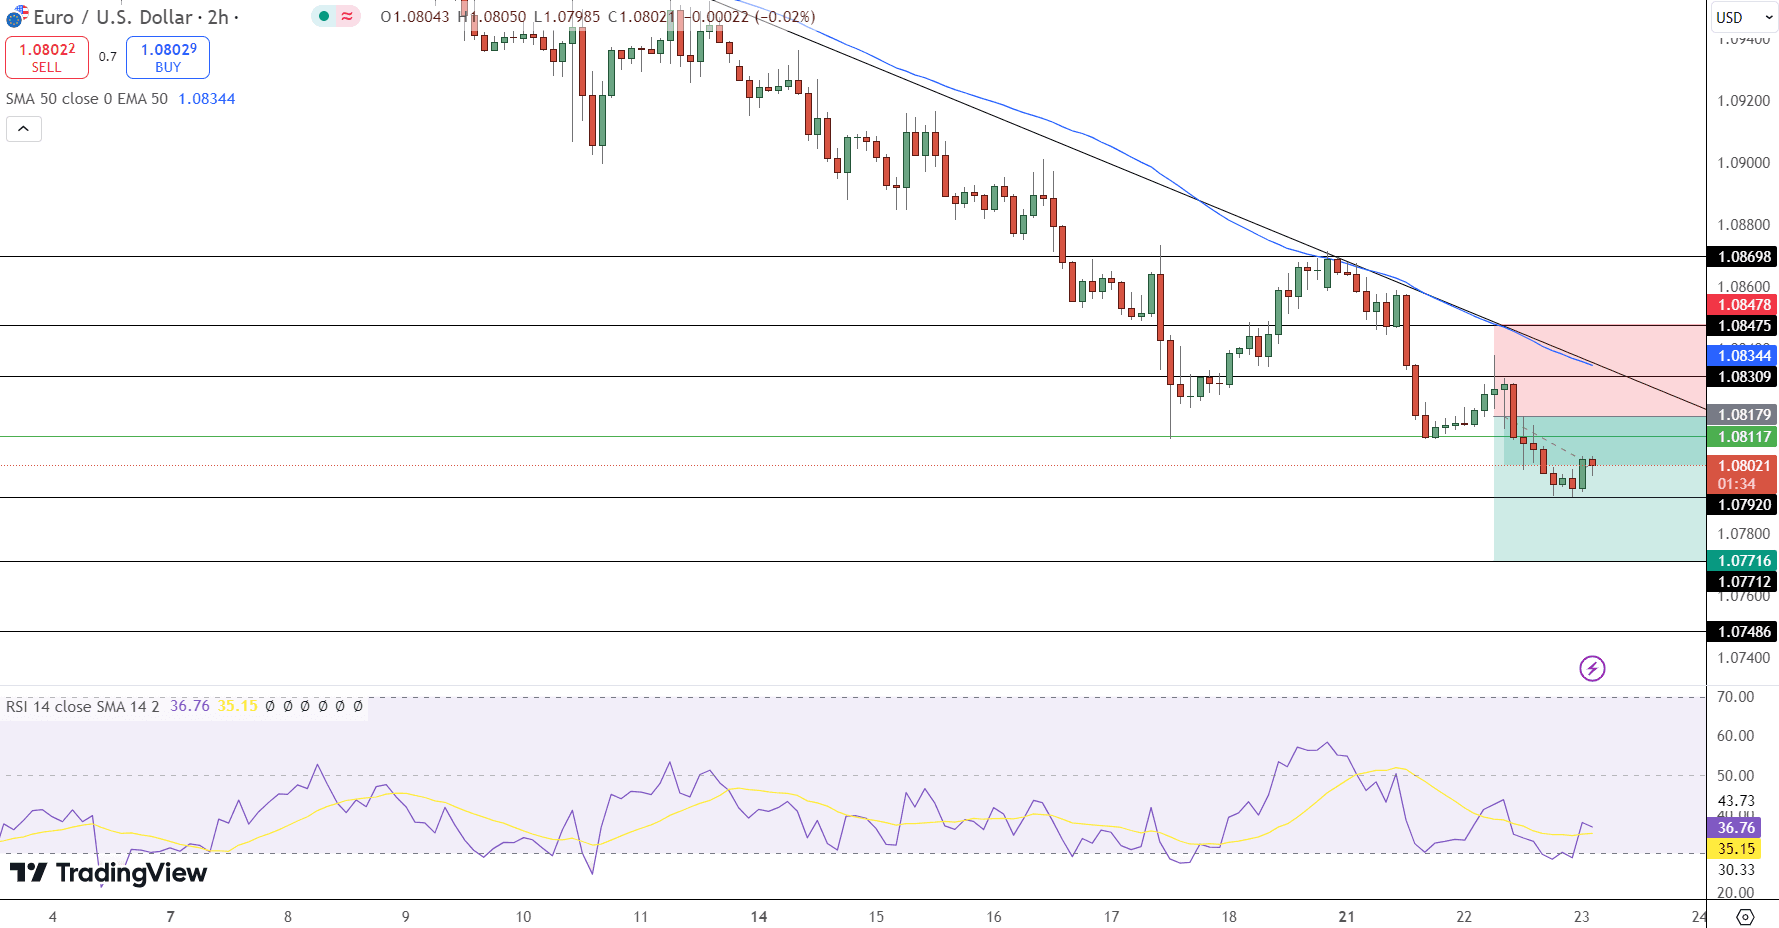Click the EUR/USD flag symbol icon
The image size is (1779, 928).
[17, 17]
